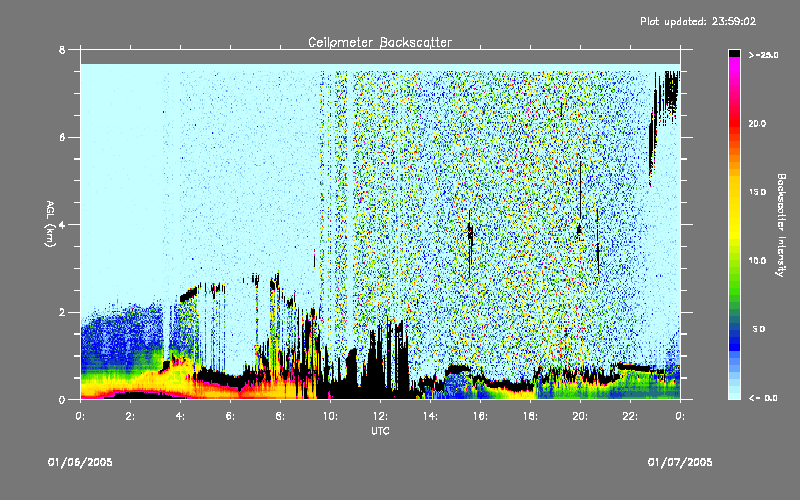Click the '10.0' colorbar tick label
800x500 pixels.
pyautogui.click(x=757, y=261)
